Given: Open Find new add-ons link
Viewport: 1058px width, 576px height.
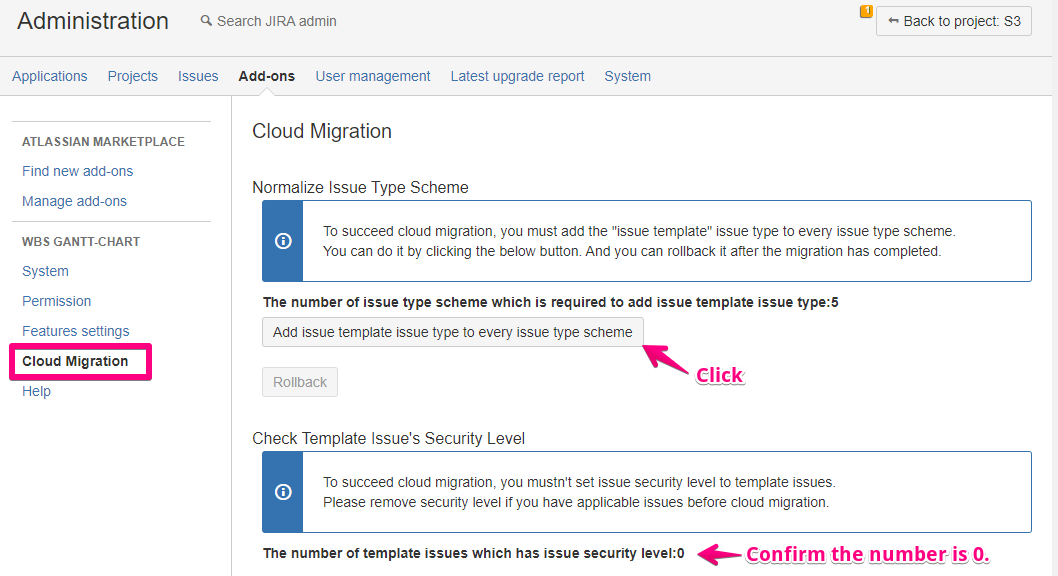Looking at the screenshot, I should (78, 171).
